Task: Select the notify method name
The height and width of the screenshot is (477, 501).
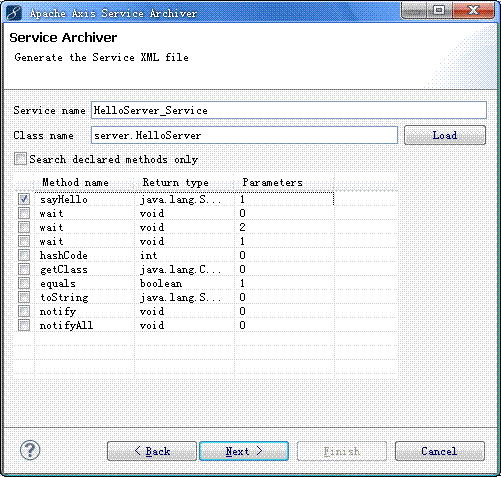Action: click(58, 311)
